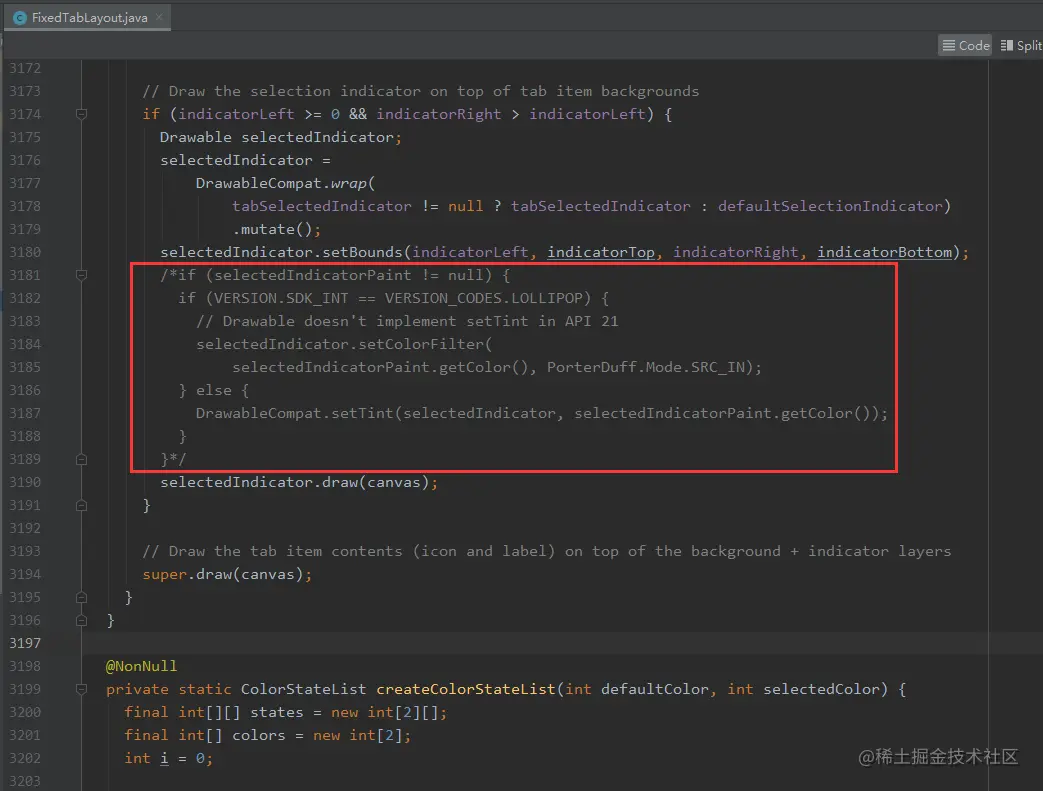
Task: Click 'Drawable selectedIndicator;' declaration
Action: coord(281,137)
